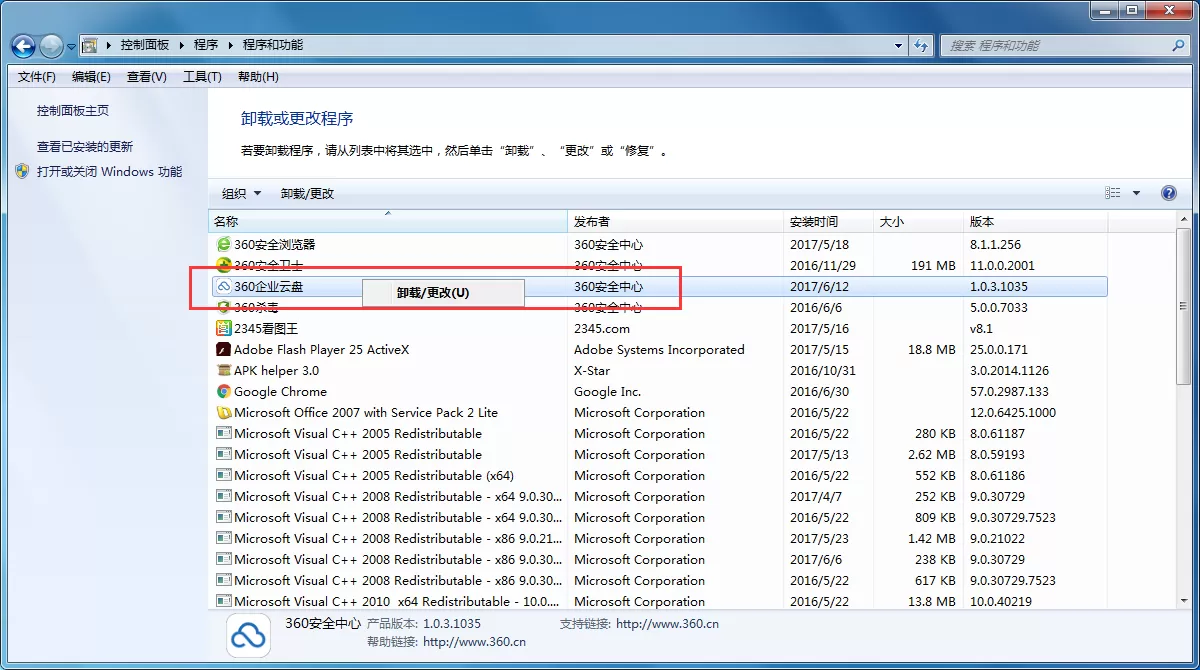Select the Microsoft Office 2007 icon
Viewport: 1200px width, 670px height.
point(224,412)
